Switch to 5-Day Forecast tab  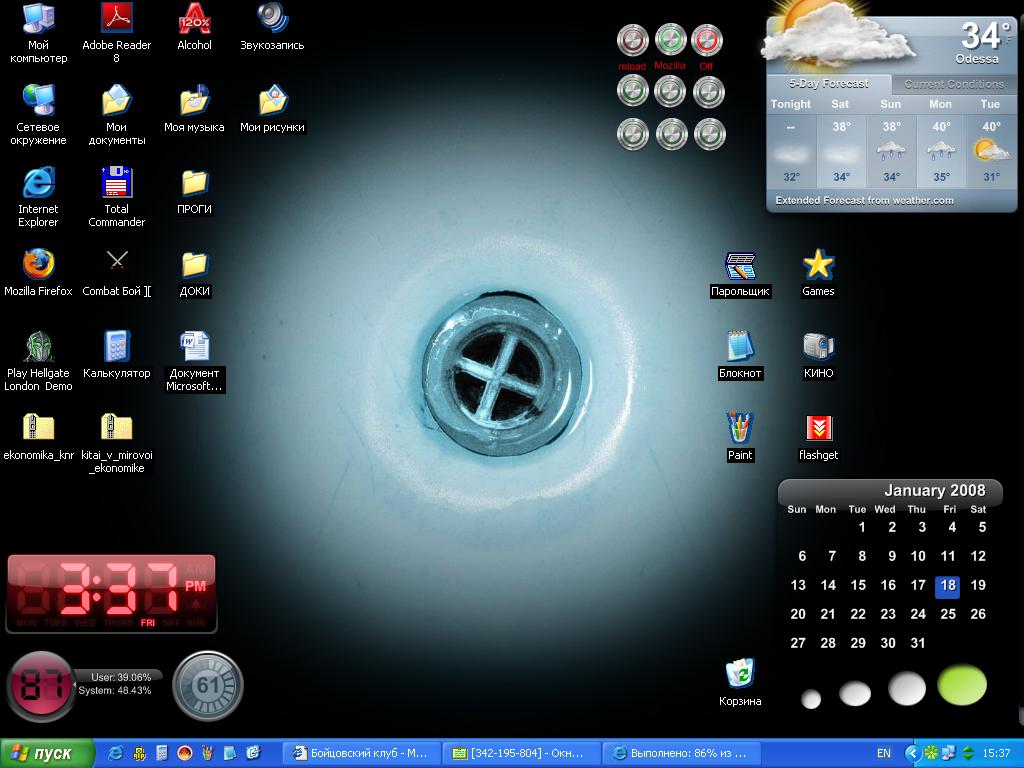(x=828, y=84)
